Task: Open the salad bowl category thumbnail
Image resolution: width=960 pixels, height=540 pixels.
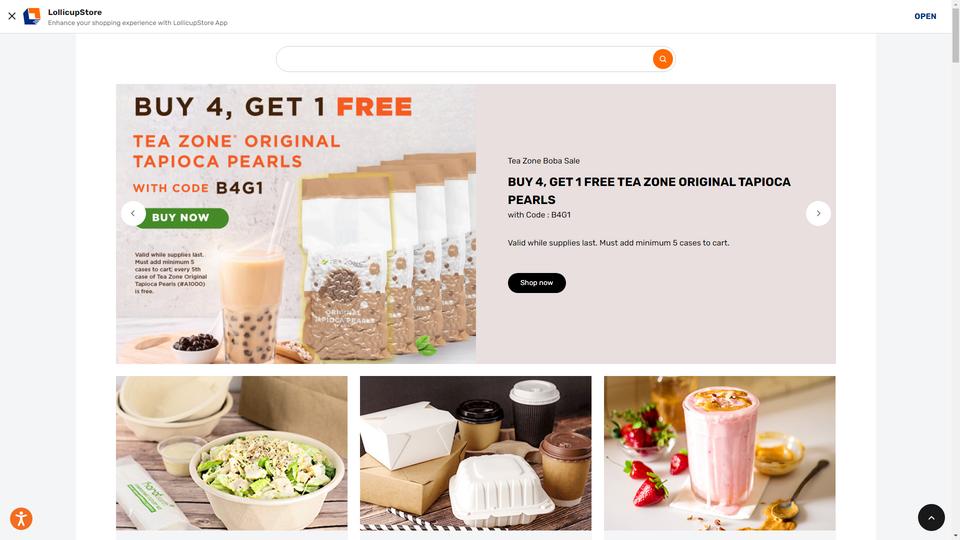Action: (x=231, y=453)
